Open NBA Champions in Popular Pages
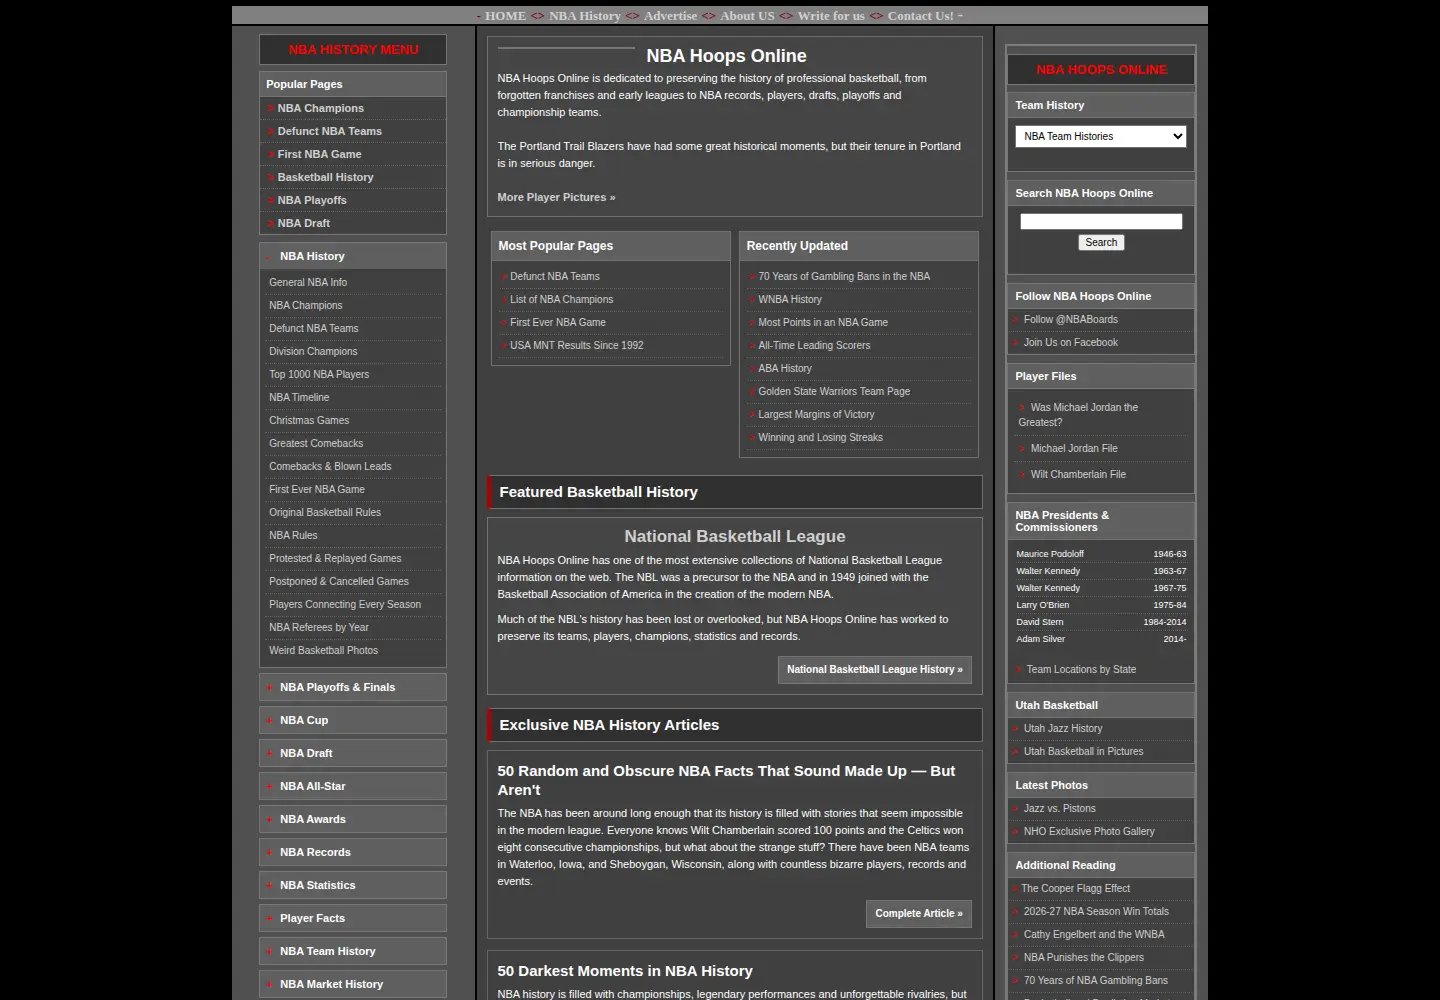The image size is (1440, 1000). 321,108
